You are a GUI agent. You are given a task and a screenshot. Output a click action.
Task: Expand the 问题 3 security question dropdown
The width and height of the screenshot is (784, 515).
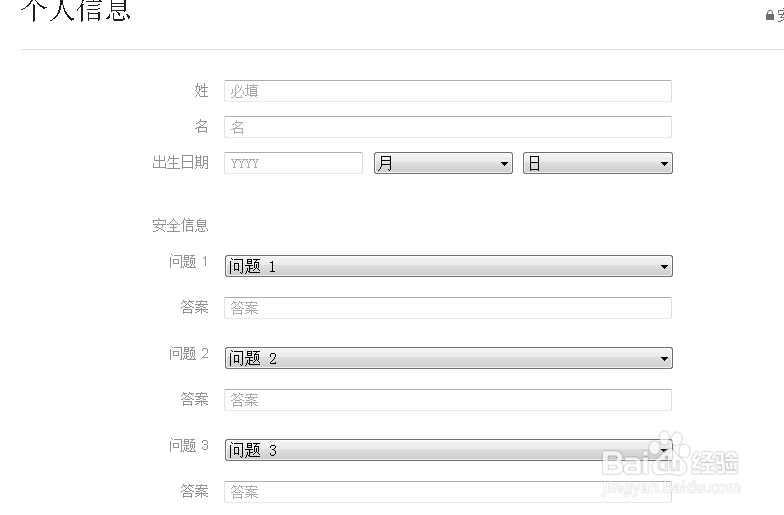pos(448,450)
